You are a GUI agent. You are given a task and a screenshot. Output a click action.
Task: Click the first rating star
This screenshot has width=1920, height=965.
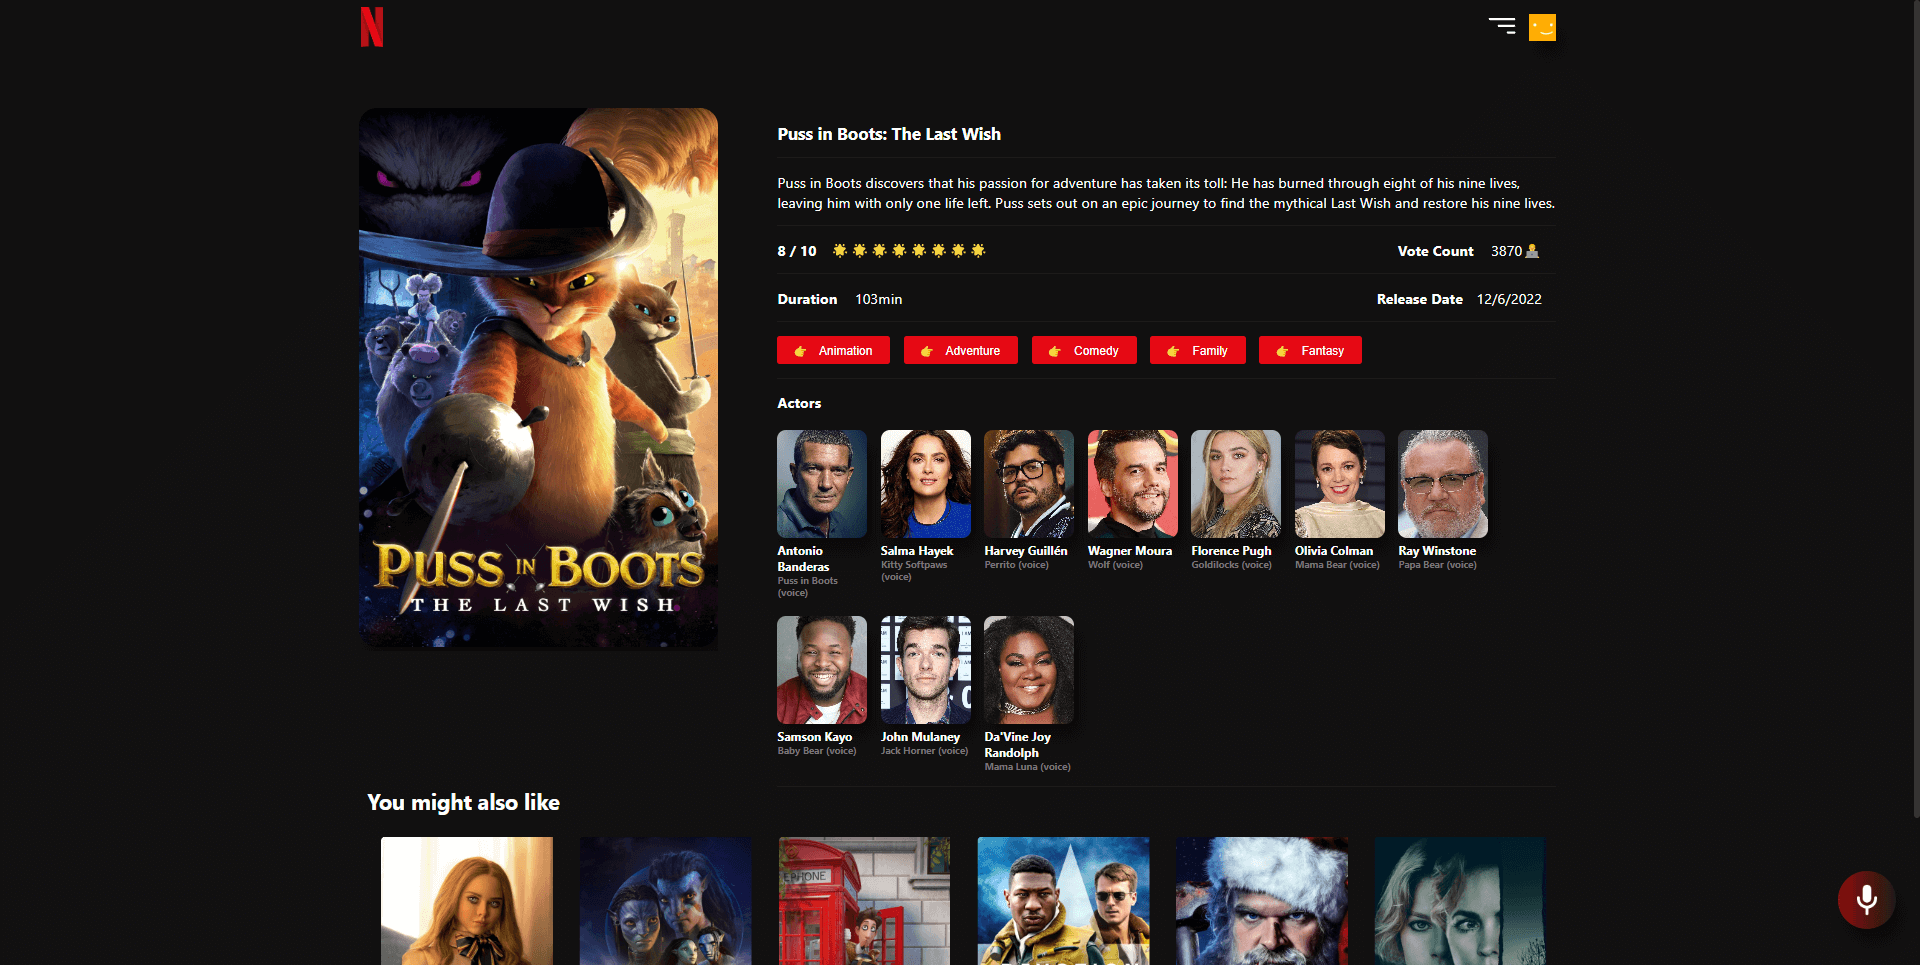840,250
